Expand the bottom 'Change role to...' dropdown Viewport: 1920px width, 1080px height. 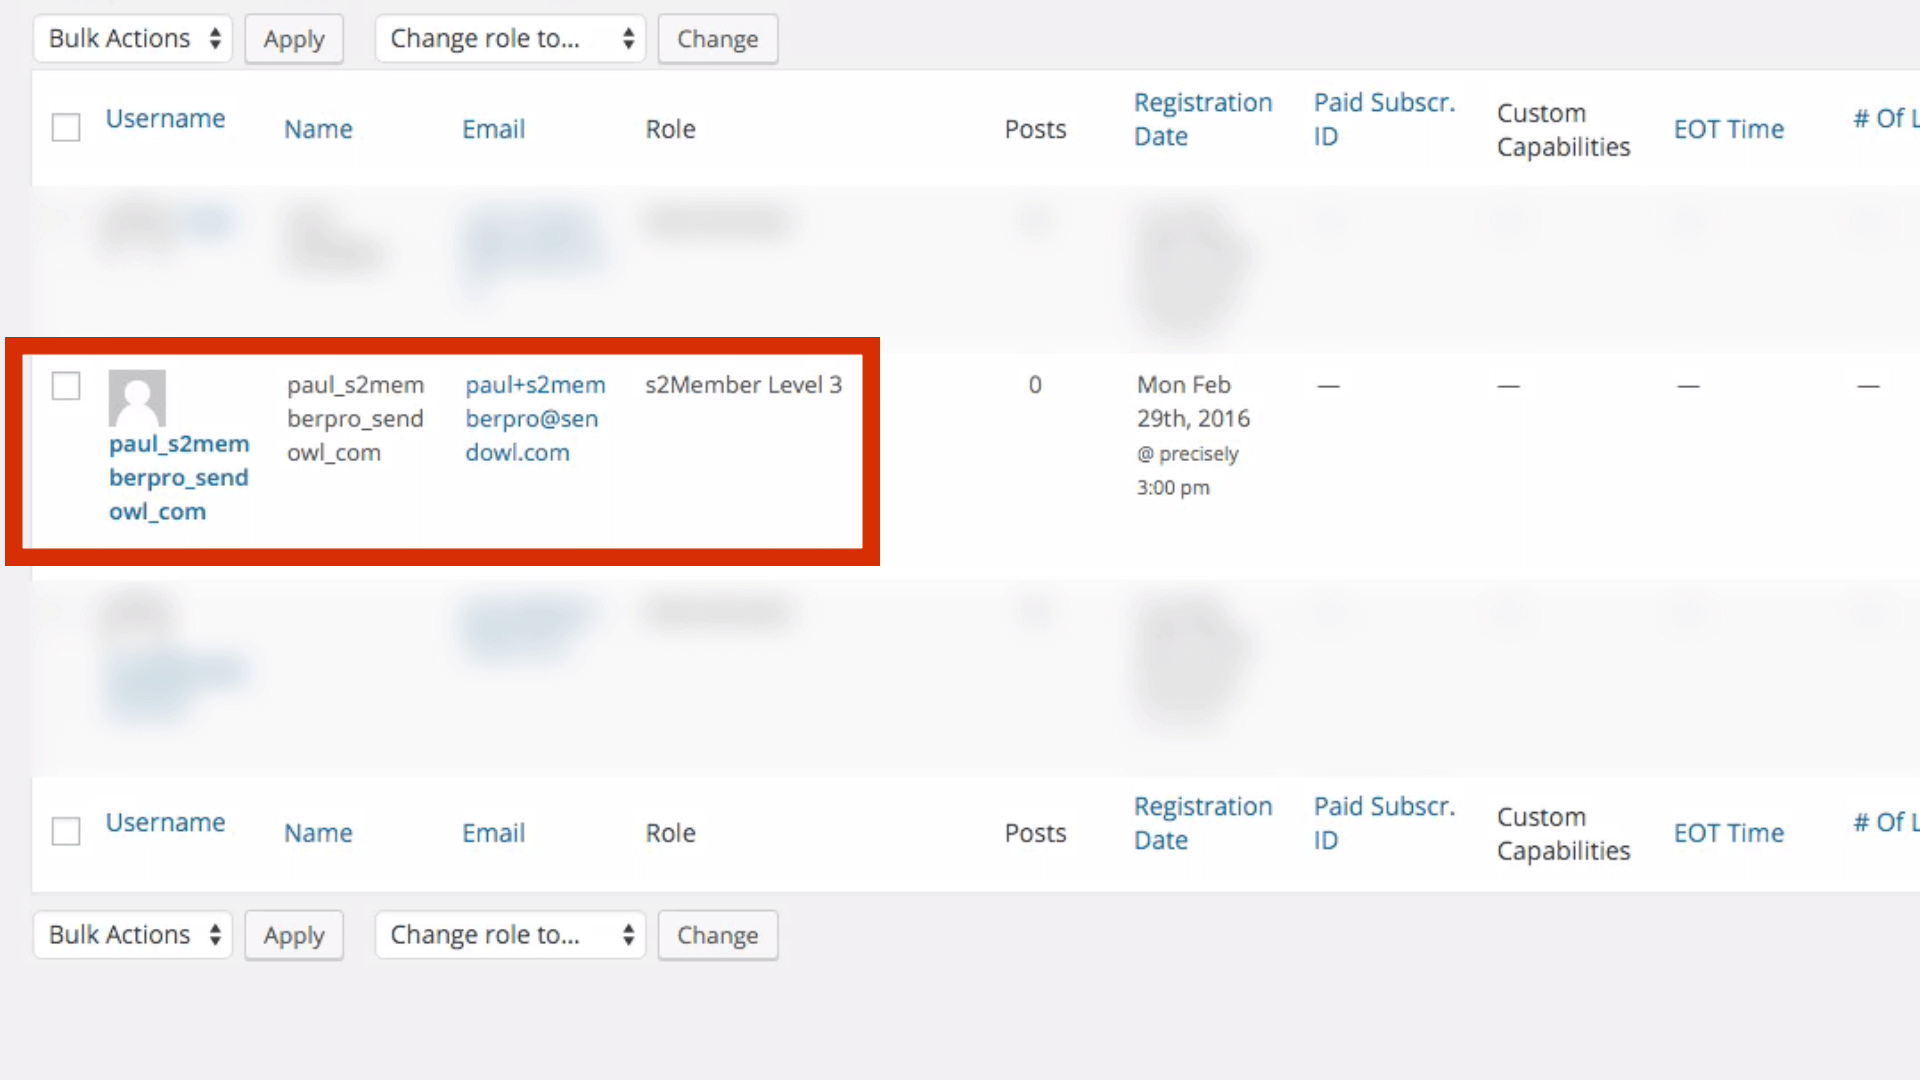510,935
